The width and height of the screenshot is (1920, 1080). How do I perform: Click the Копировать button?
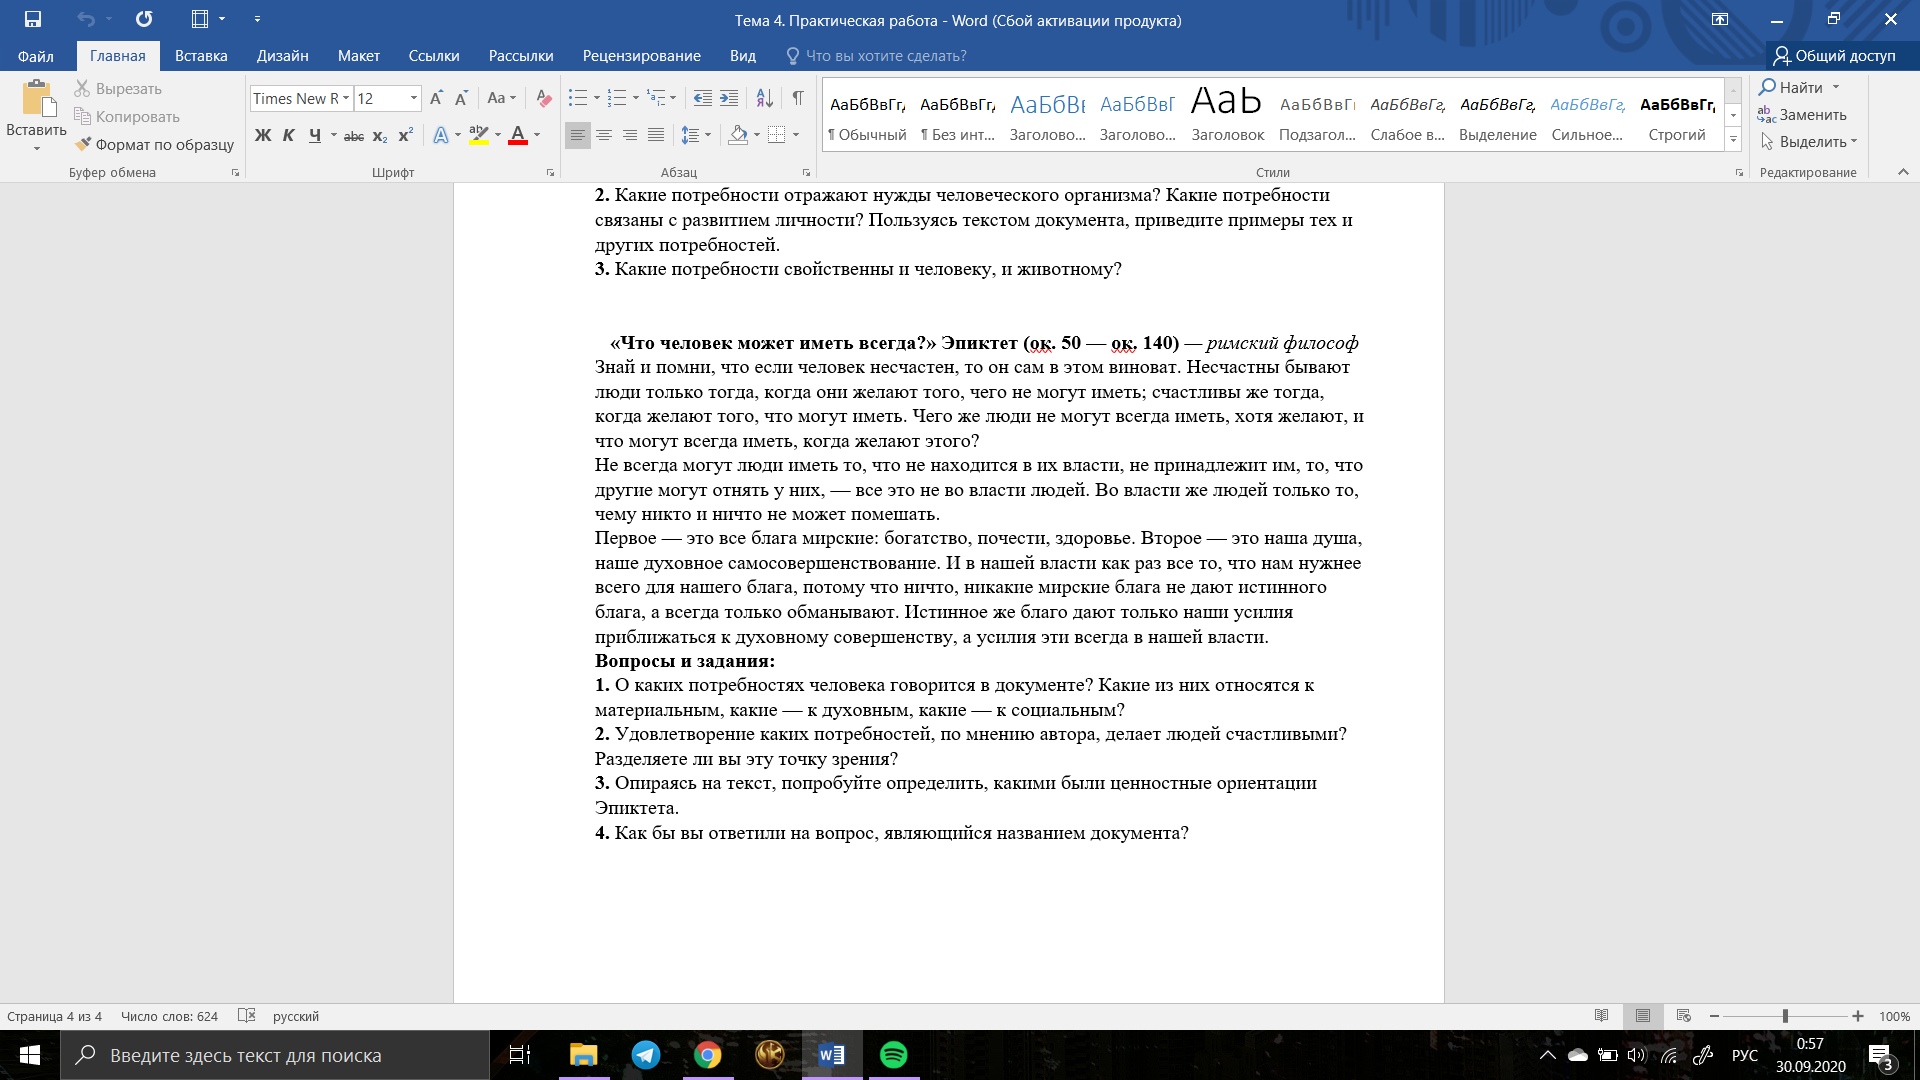[127, 117]
